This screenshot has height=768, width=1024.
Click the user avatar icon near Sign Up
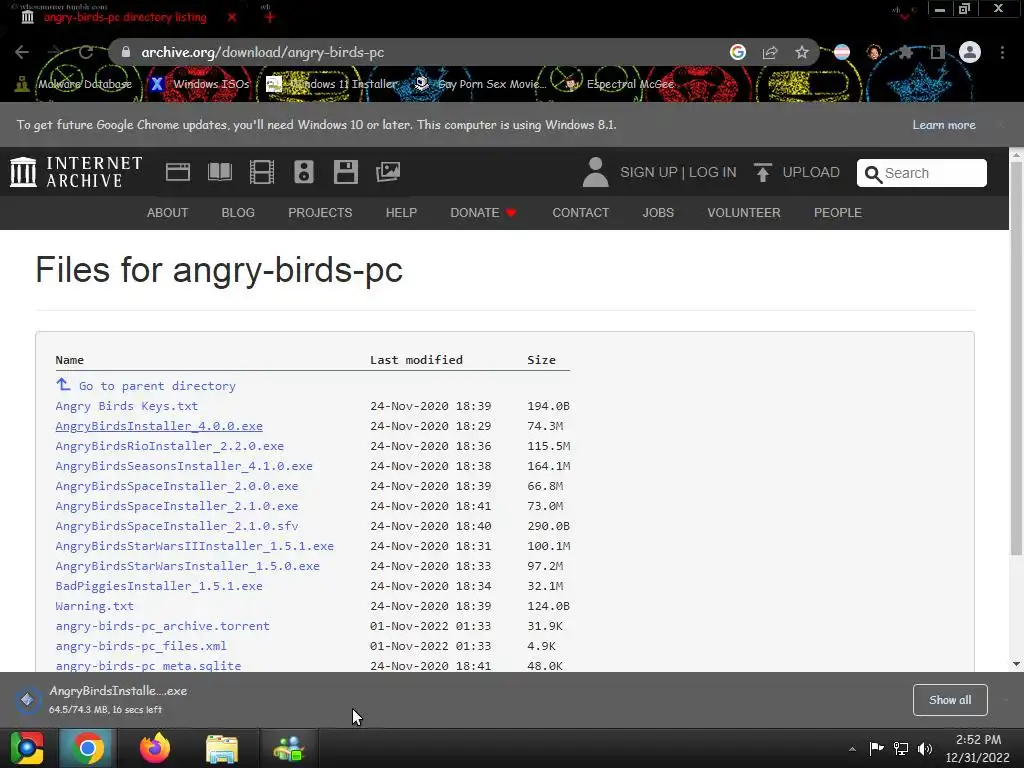click(x=595, y=172)
